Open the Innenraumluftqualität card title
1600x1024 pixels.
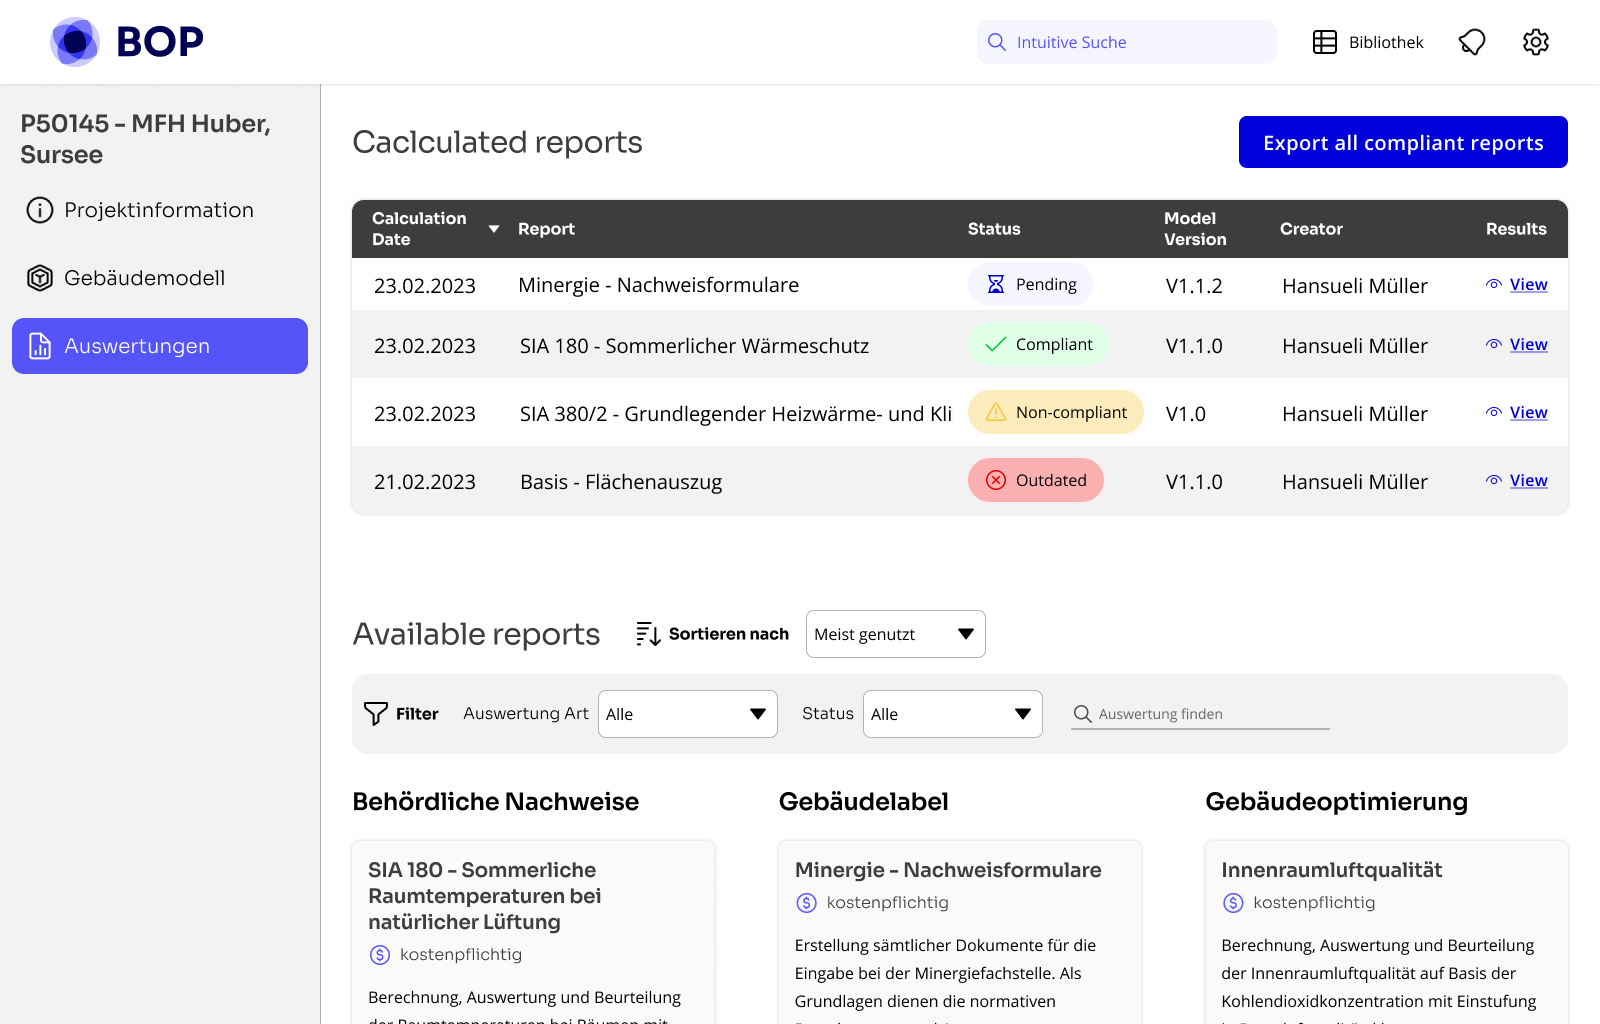pyautogui.click(x=1332, y=870)
